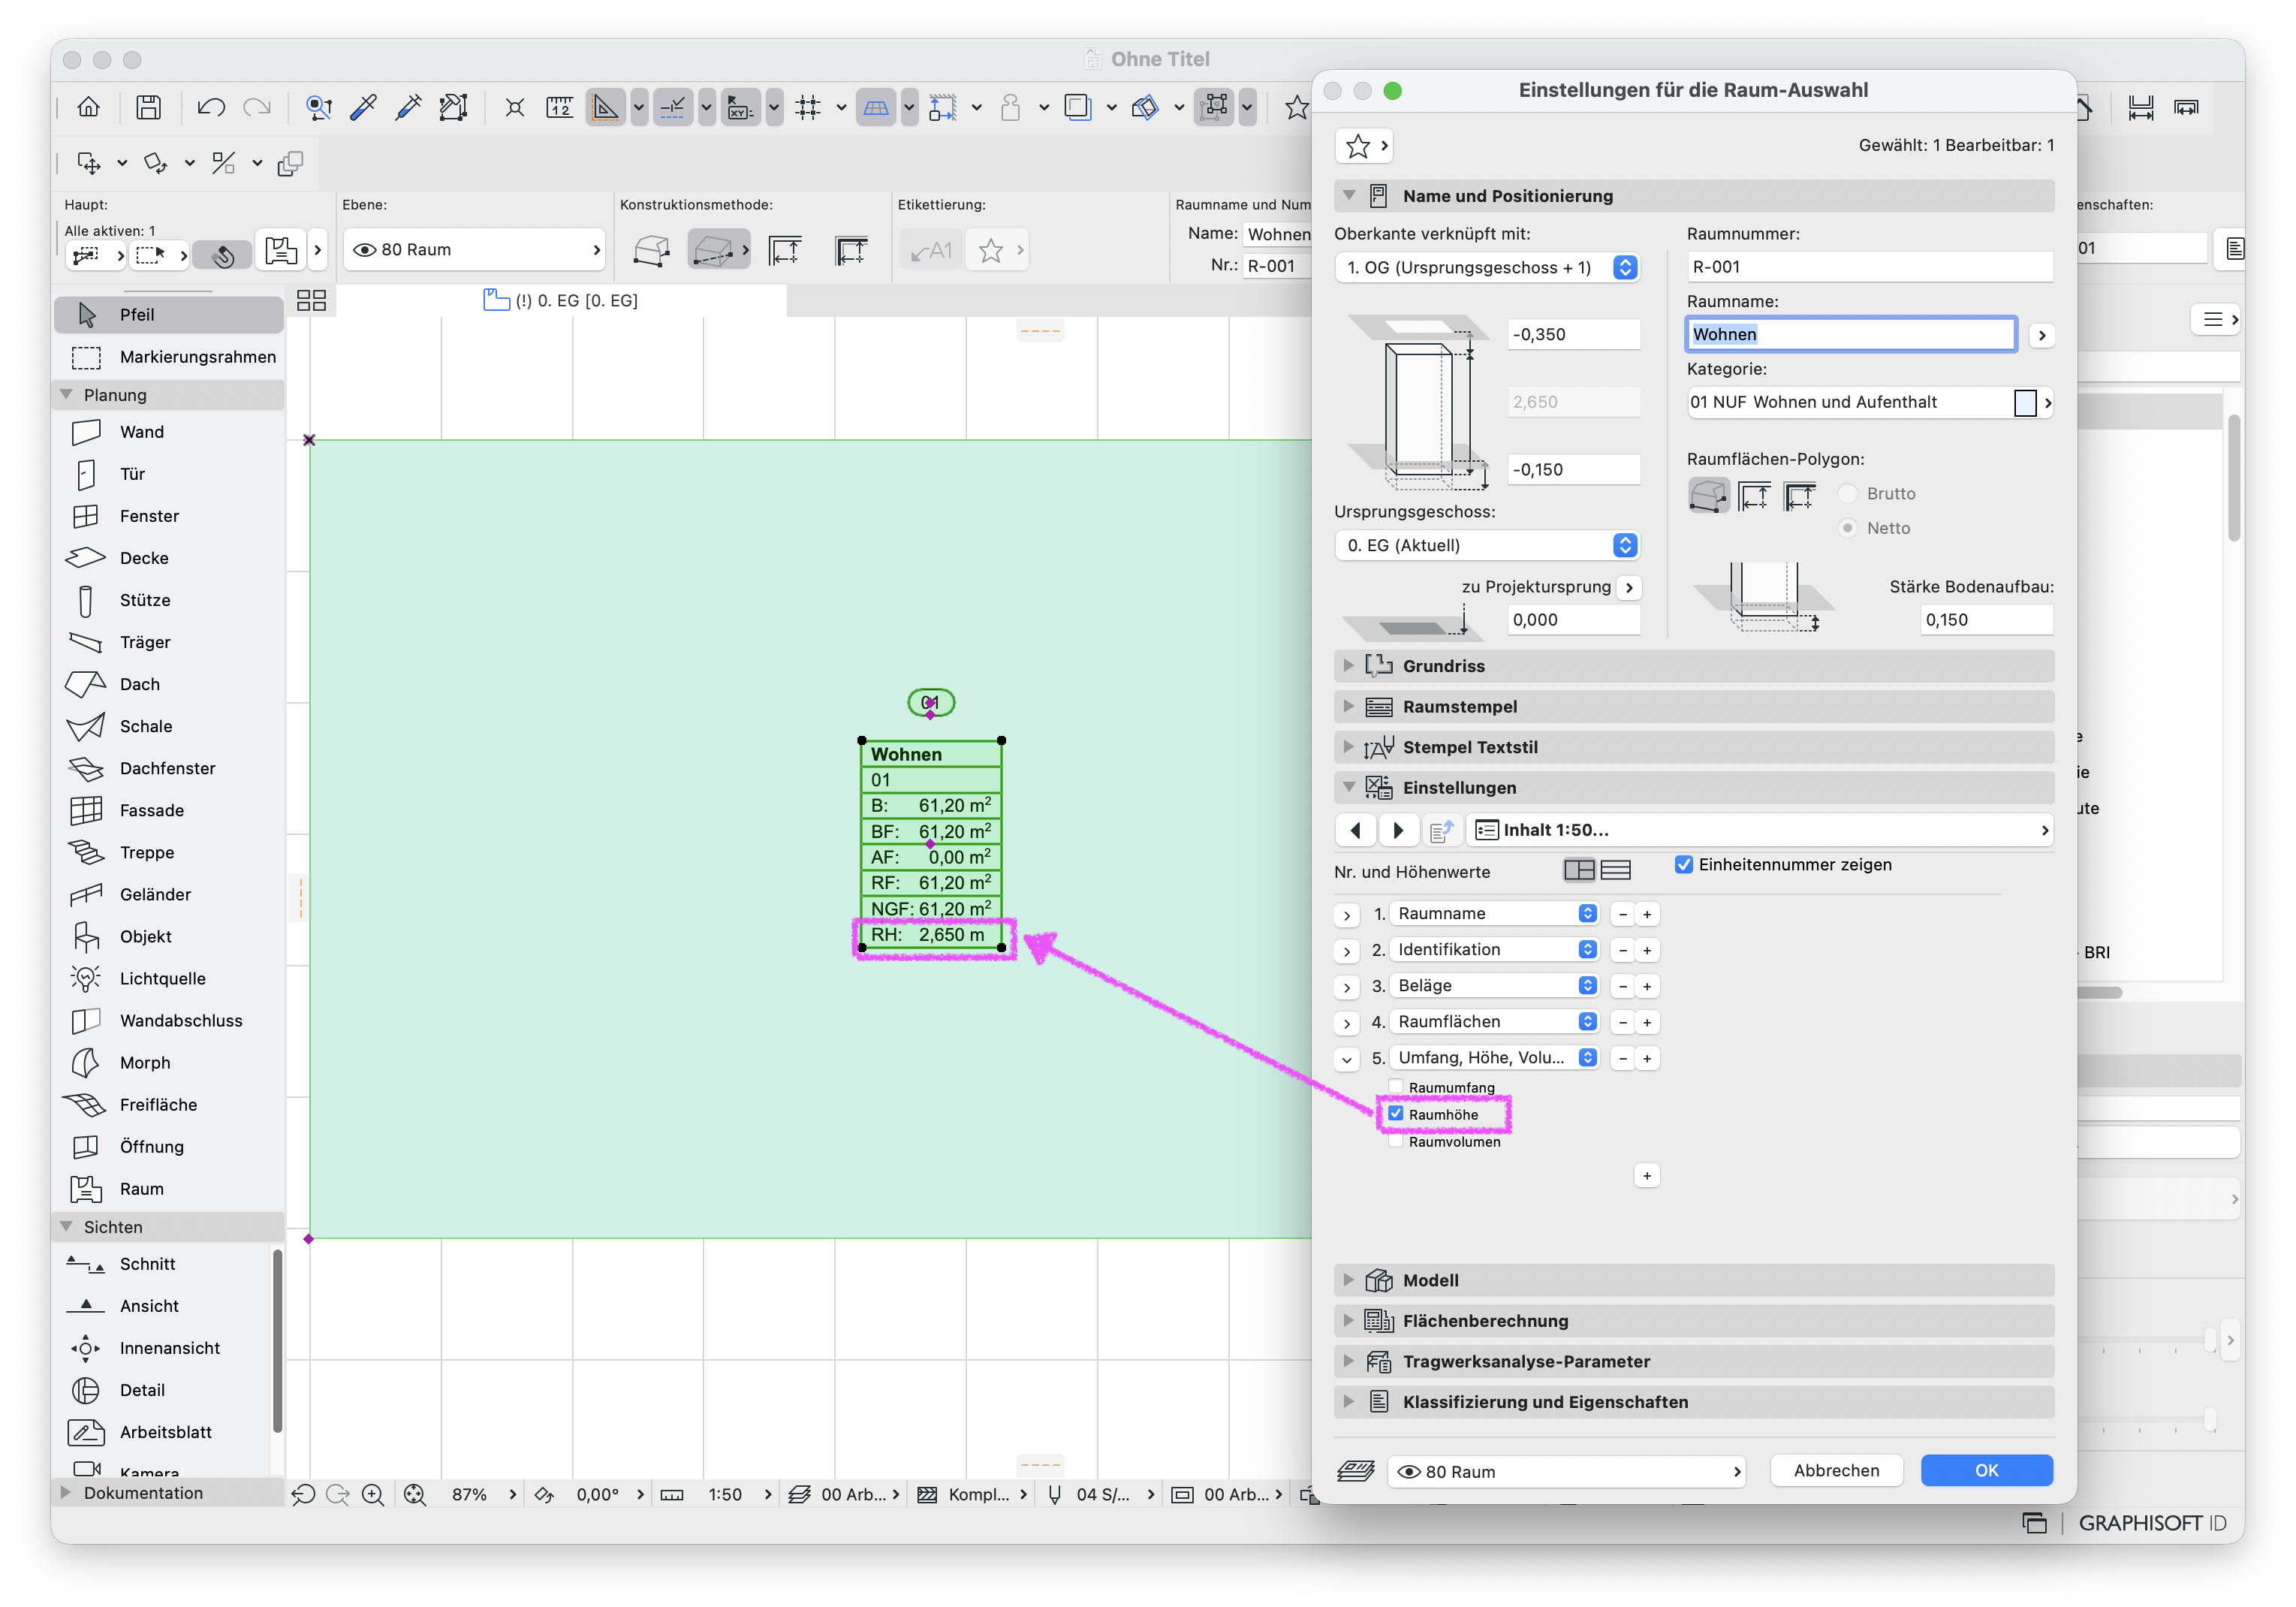Pick the Dachfenster skylight tool
Screen dimensions: 2296x1607
(x=168, y=768)
